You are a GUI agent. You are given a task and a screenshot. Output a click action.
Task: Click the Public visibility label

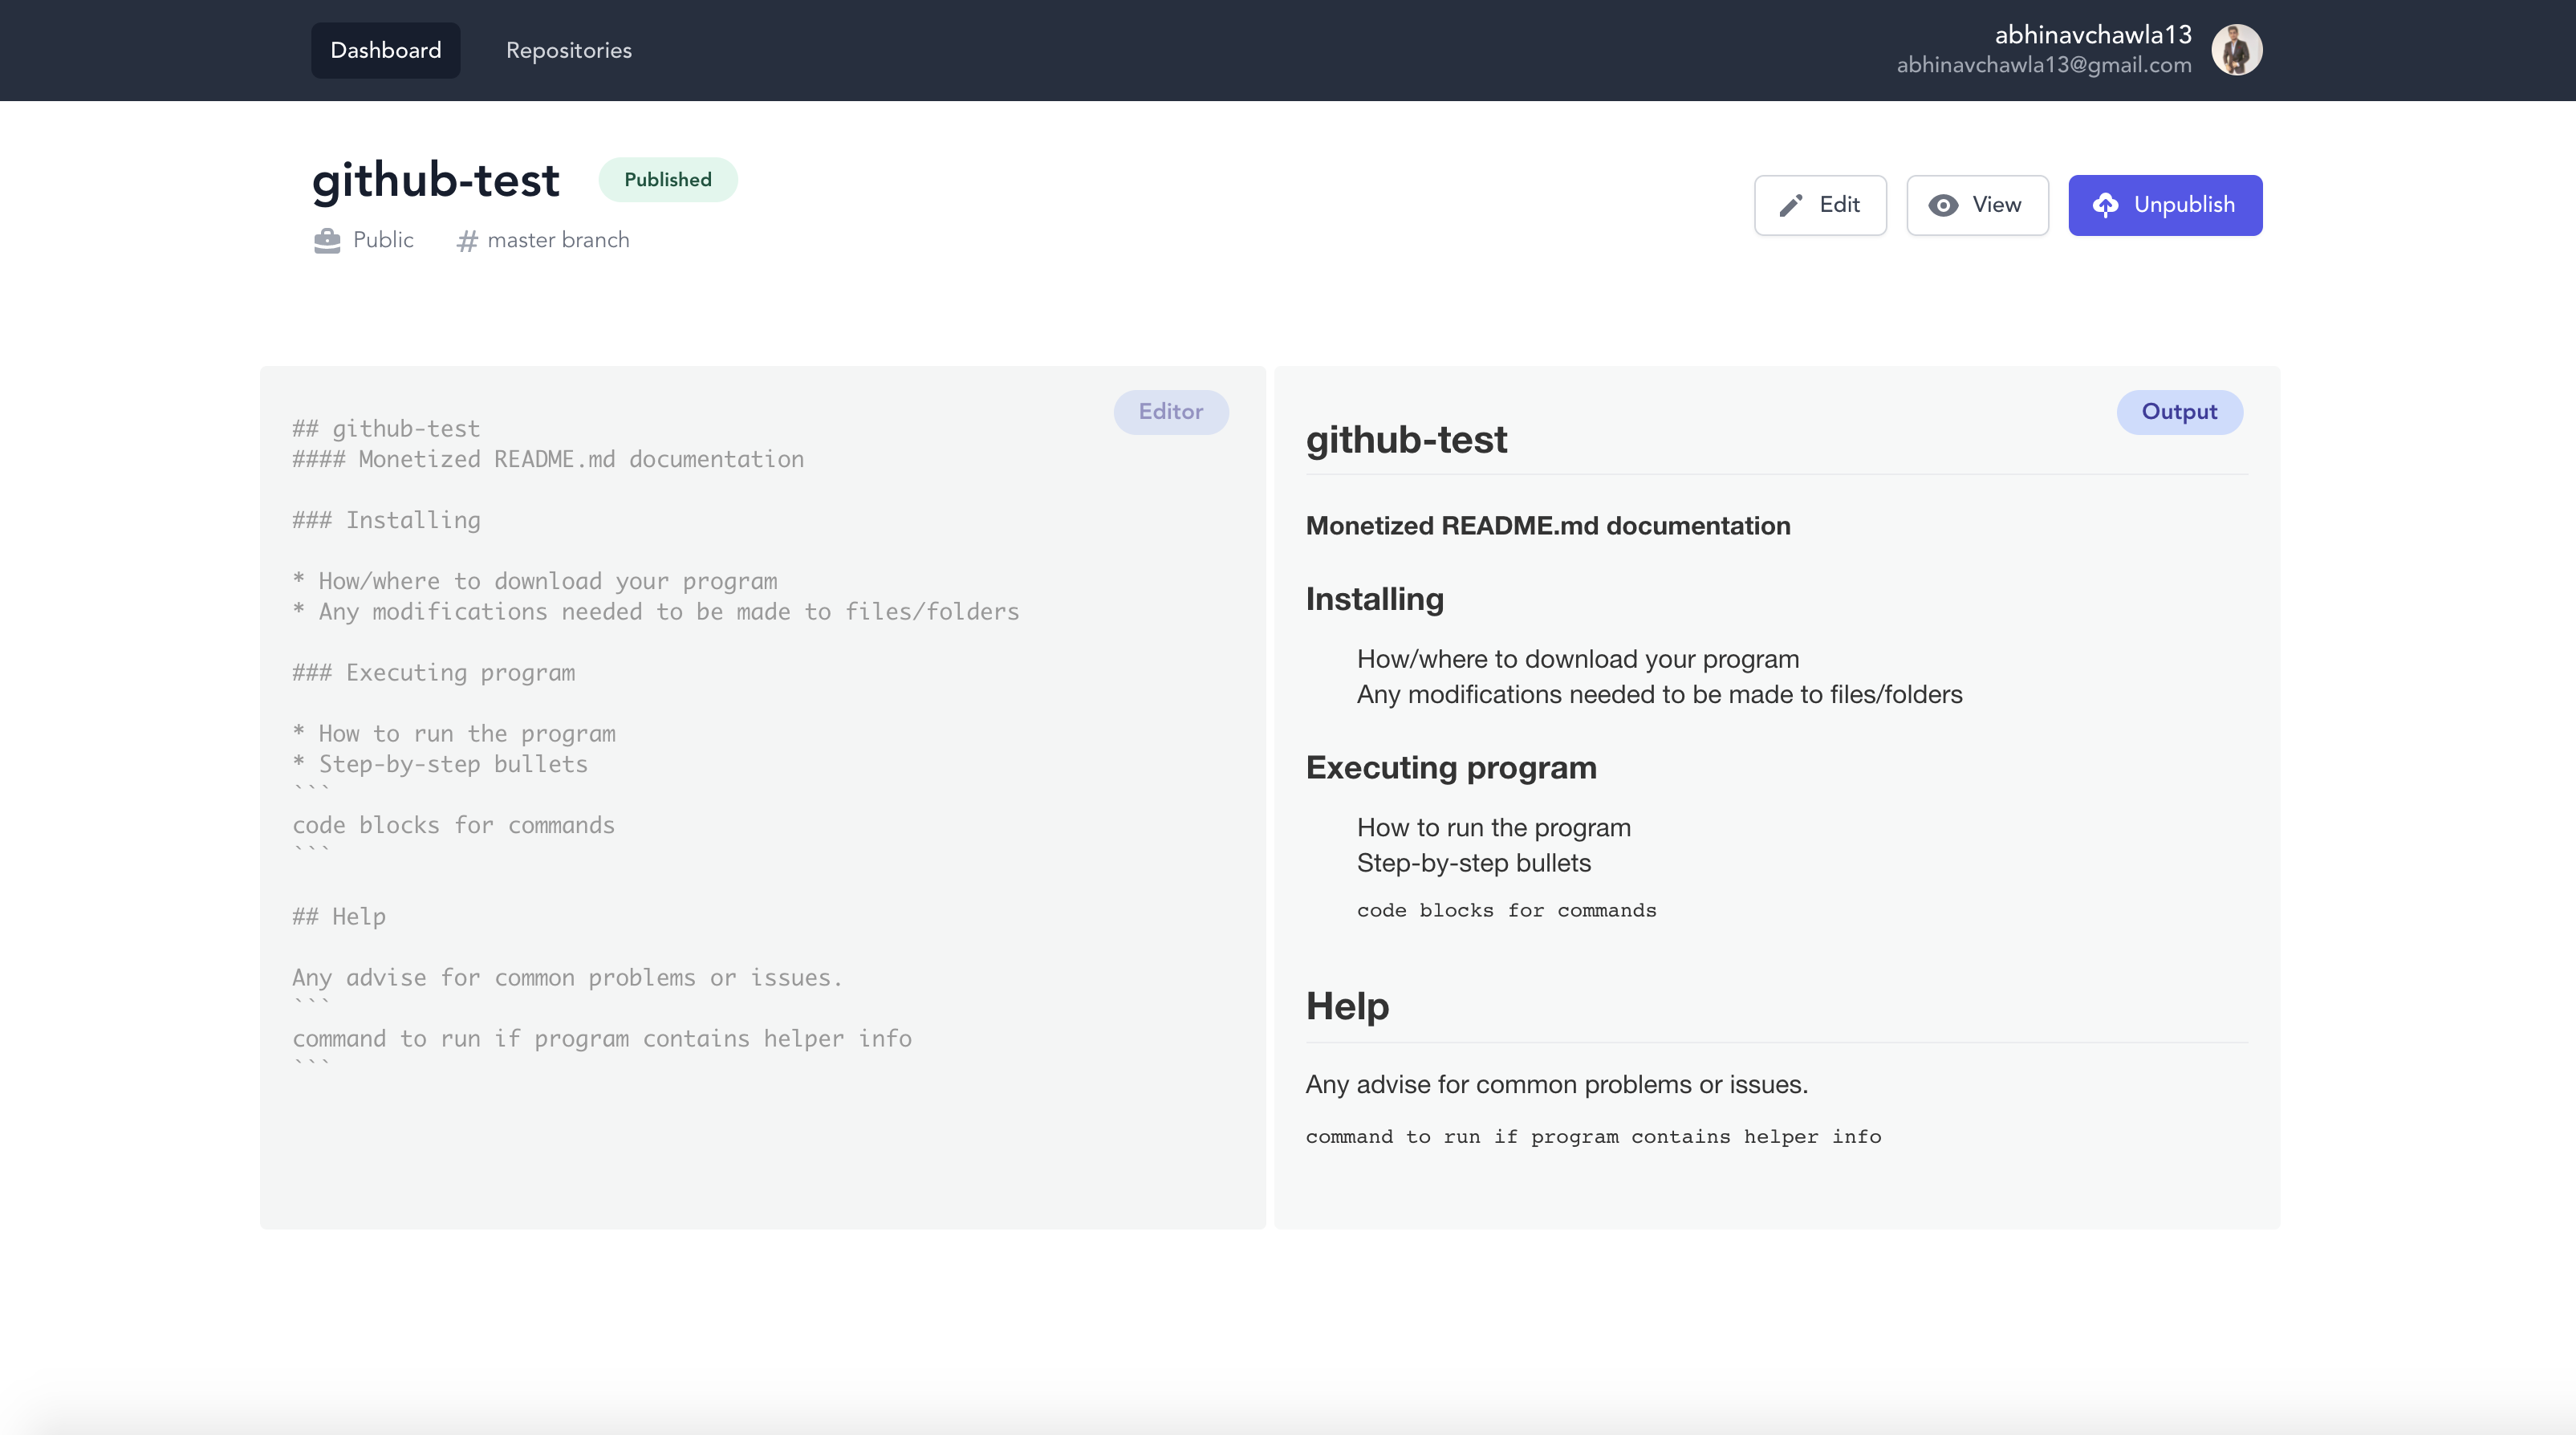click(x=383, y=240)
